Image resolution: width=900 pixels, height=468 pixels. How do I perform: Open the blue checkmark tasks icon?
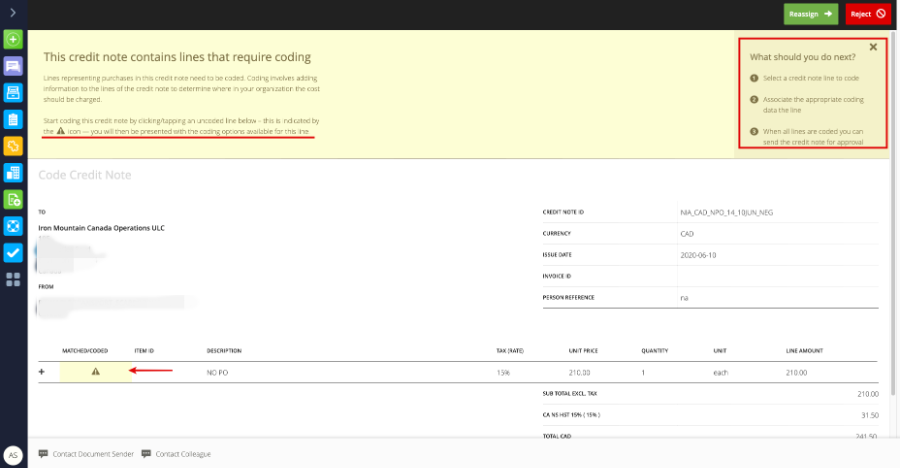(x=13, y=253)
